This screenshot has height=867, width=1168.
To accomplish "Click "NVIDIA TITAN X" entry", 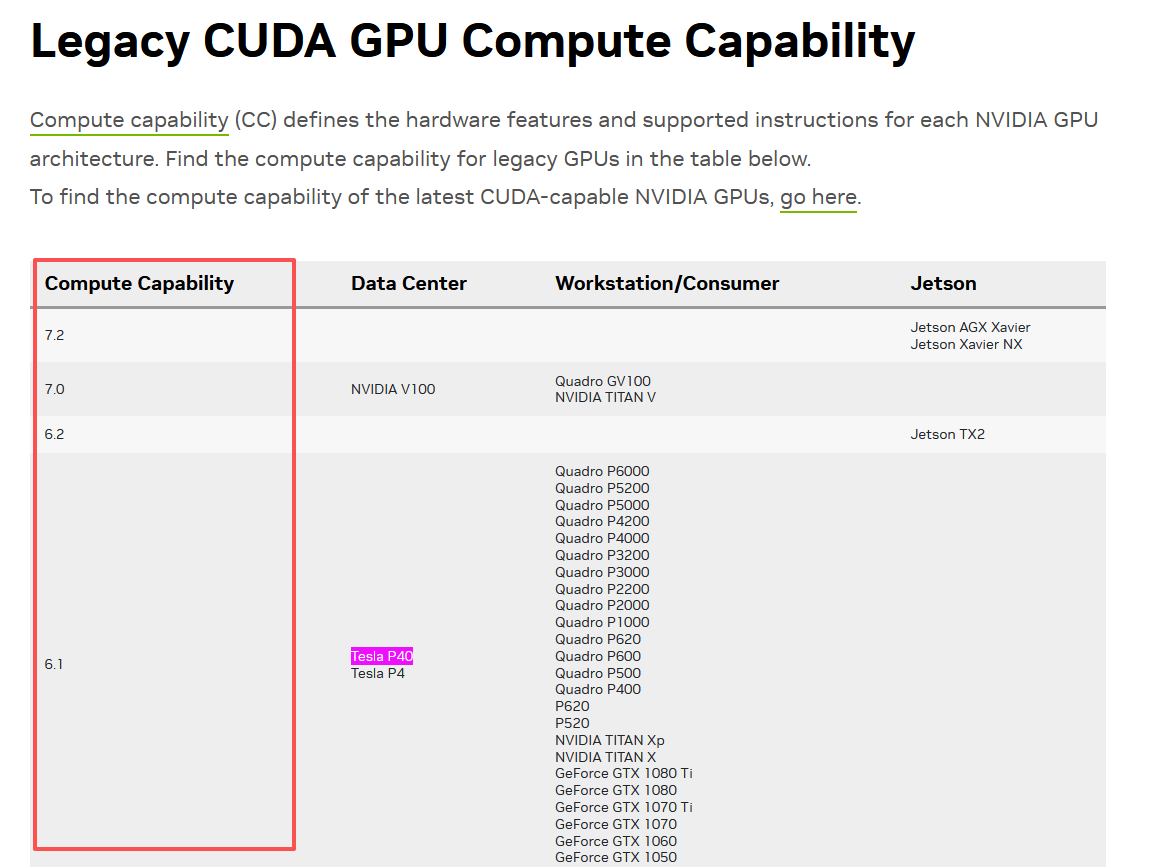I will [605, 757].
